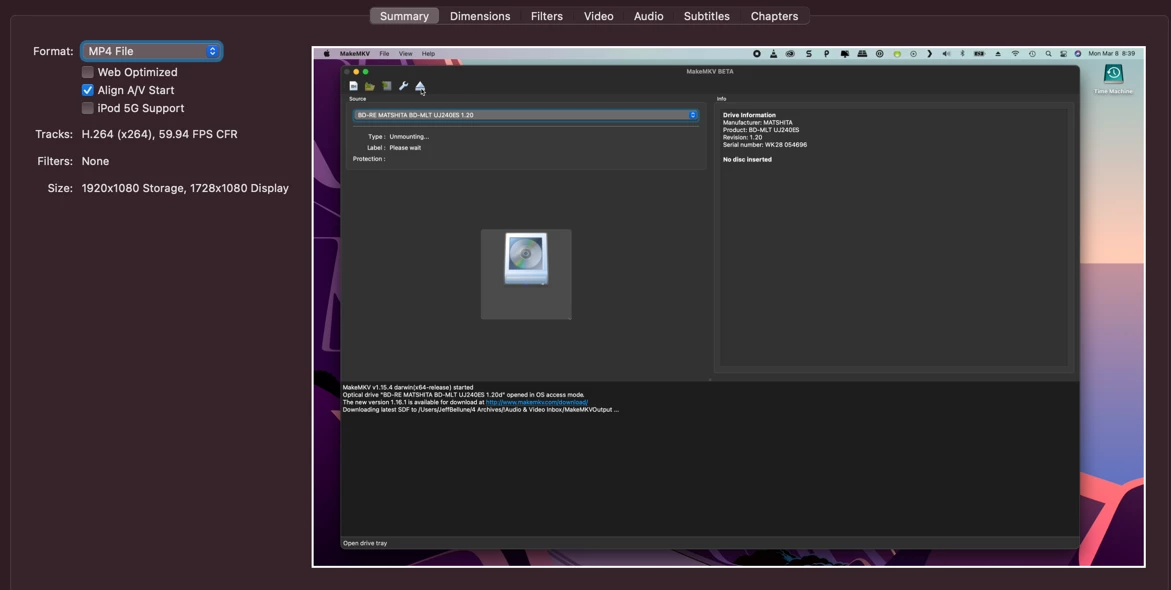Open the File menu in MakeMKV menu bar
This screenshot has height=590, width=1171.
(x=384, y=54)
